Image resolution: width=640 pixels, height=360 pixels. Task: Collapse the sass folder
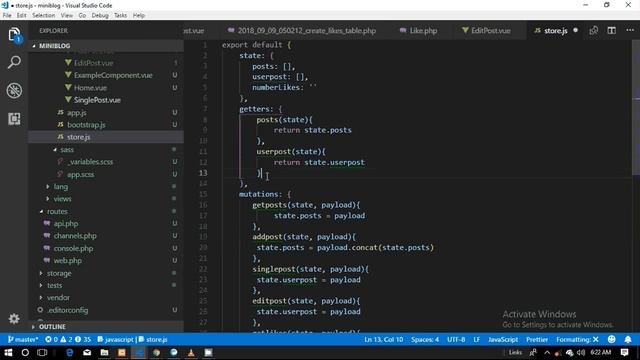[x=67, y=149]
